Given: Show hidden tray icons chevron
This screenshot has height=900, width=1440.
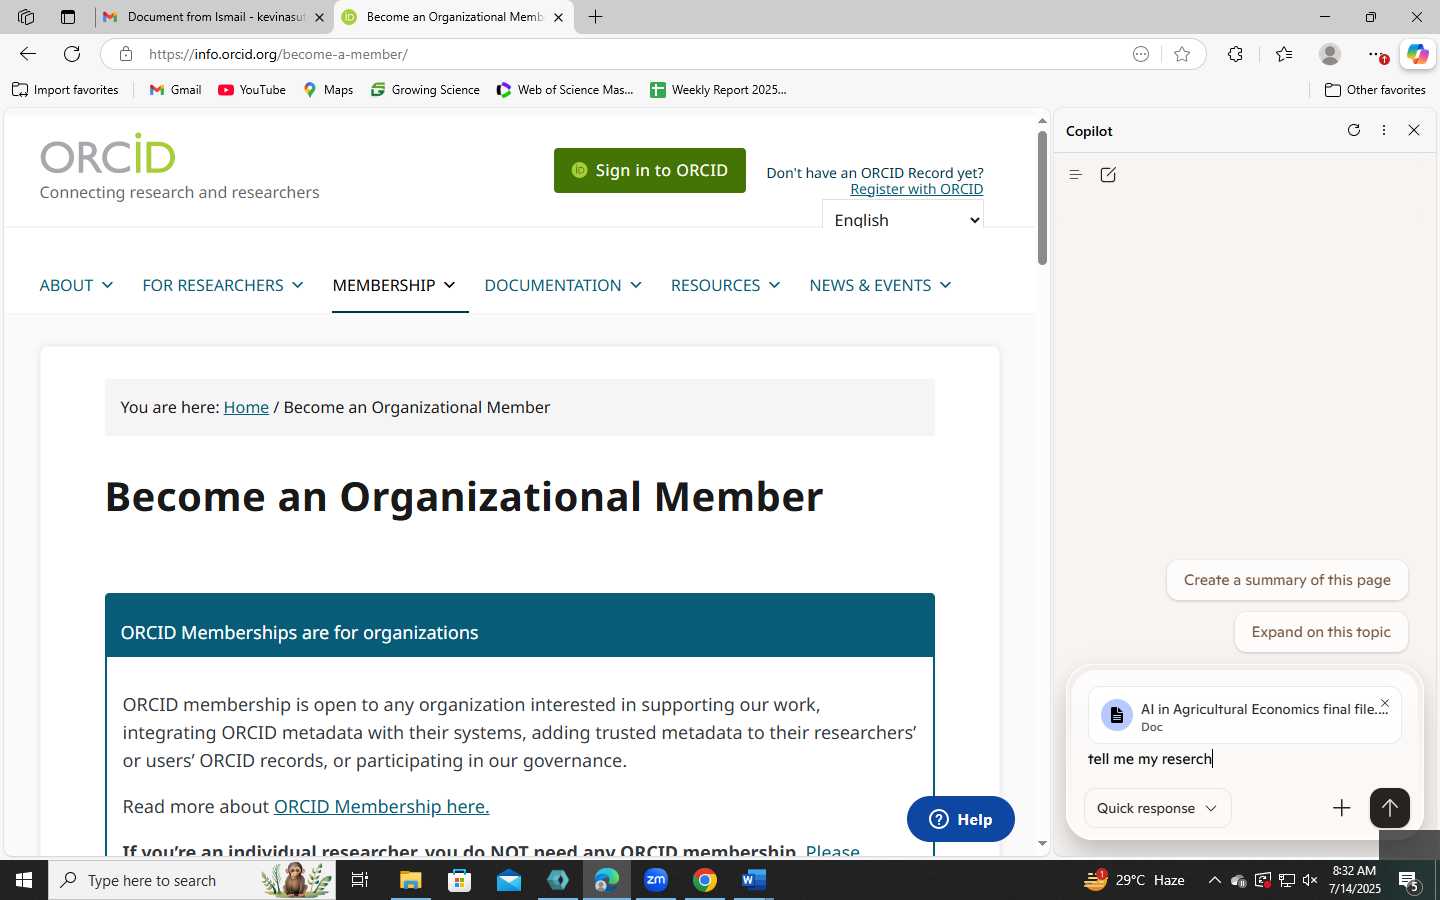Looking at the screenshot, I should [1214, 880].
